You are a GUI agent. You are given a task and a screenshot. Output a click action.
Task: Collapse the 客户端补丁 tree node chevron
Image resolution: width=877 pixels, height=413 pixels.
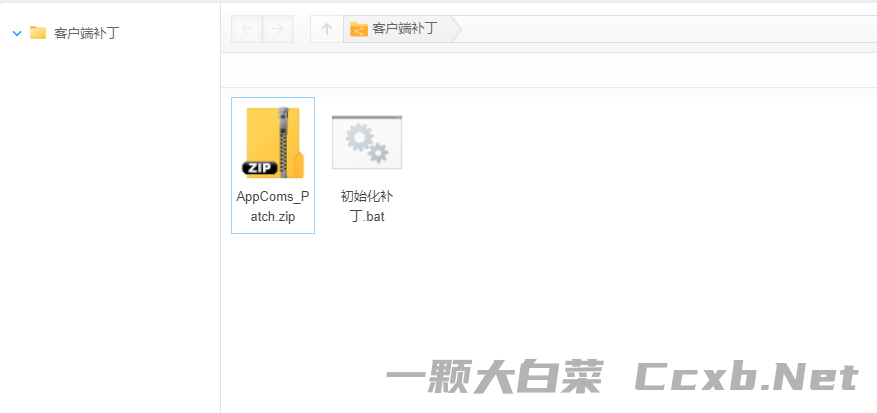click(17, 34)
